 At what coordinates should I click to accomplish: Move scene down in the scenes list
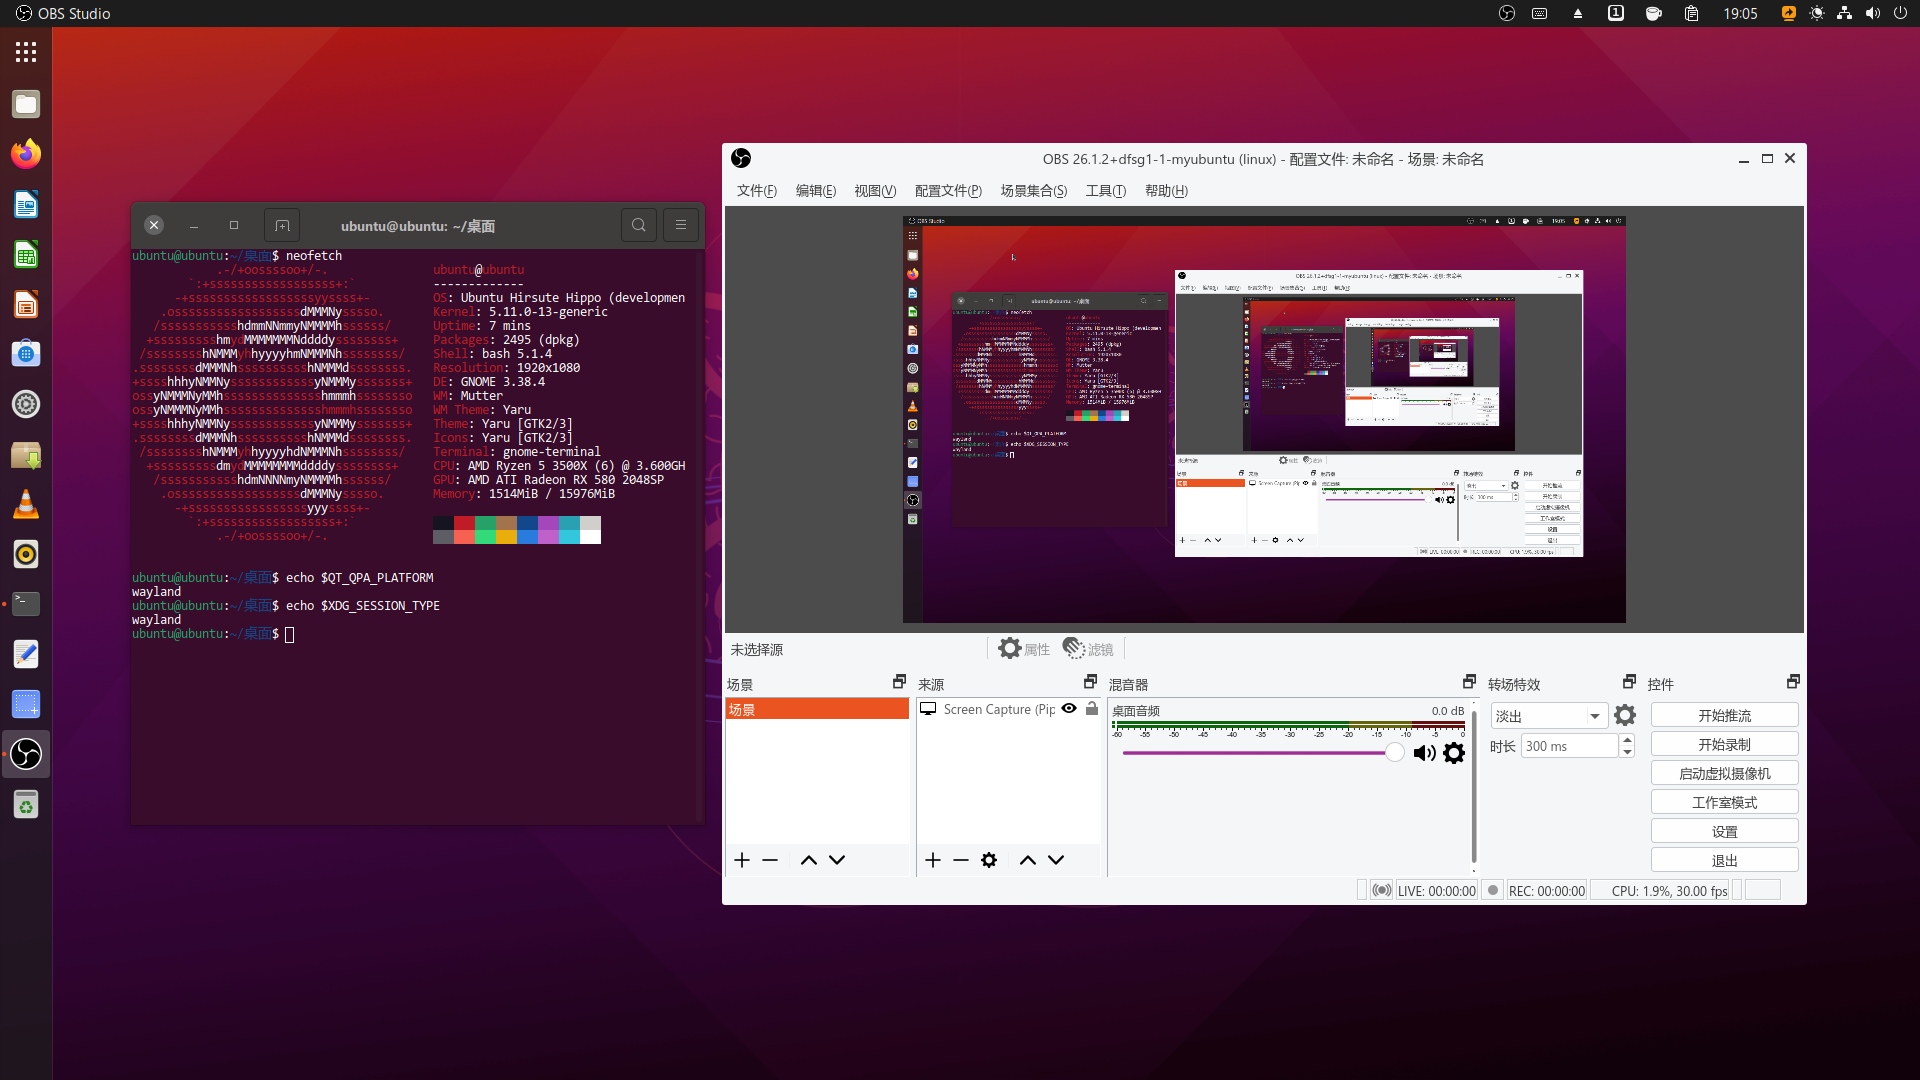[x=837, y=860]
